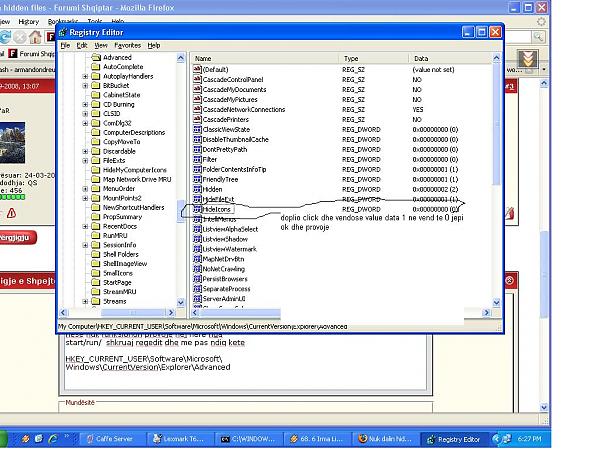The width and height of the screenshot is (600, 450).
Task: Expand the FileExts tree node
Action: pyautogui.click(x=85, y=161)
